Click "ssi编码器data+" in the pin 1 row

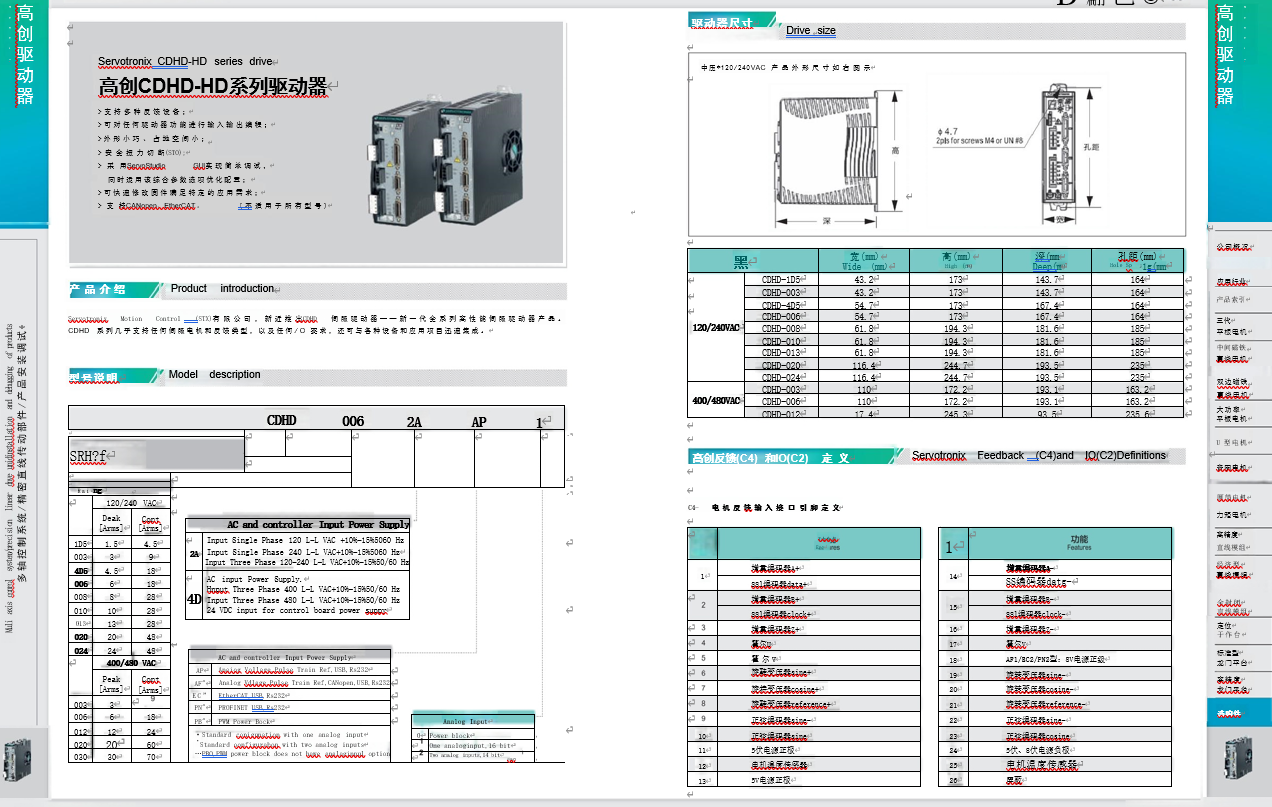point(779,583)
